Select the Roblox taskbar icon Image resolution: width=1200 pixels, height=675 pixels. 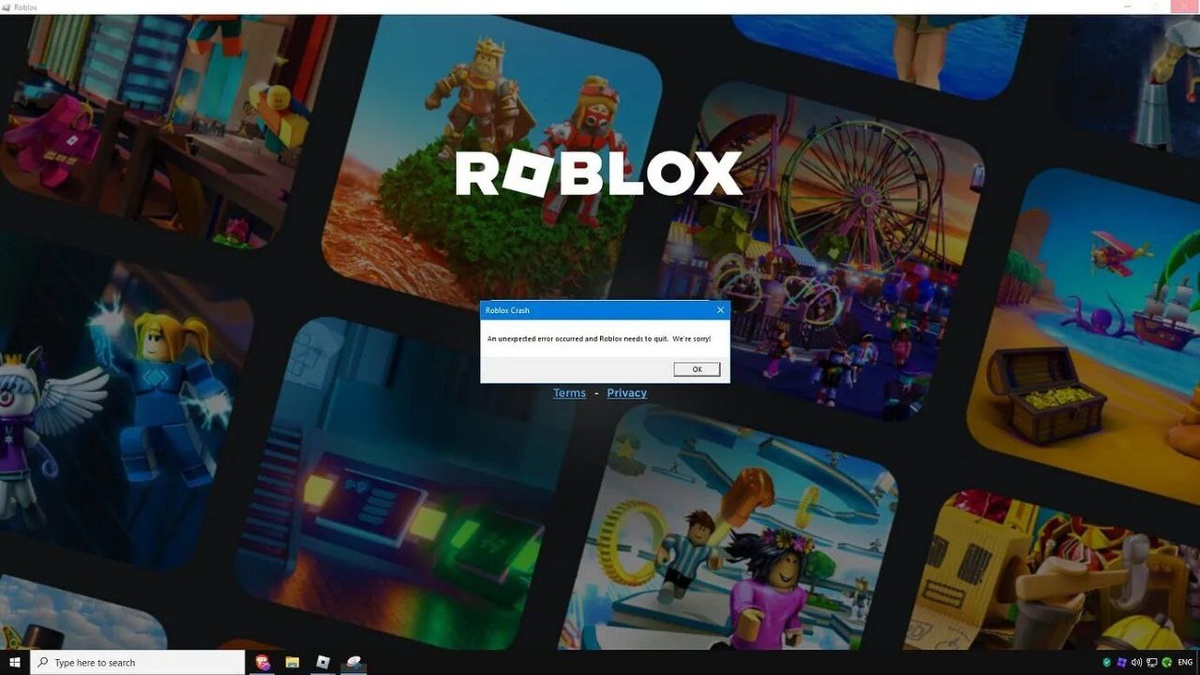[323, 662]
